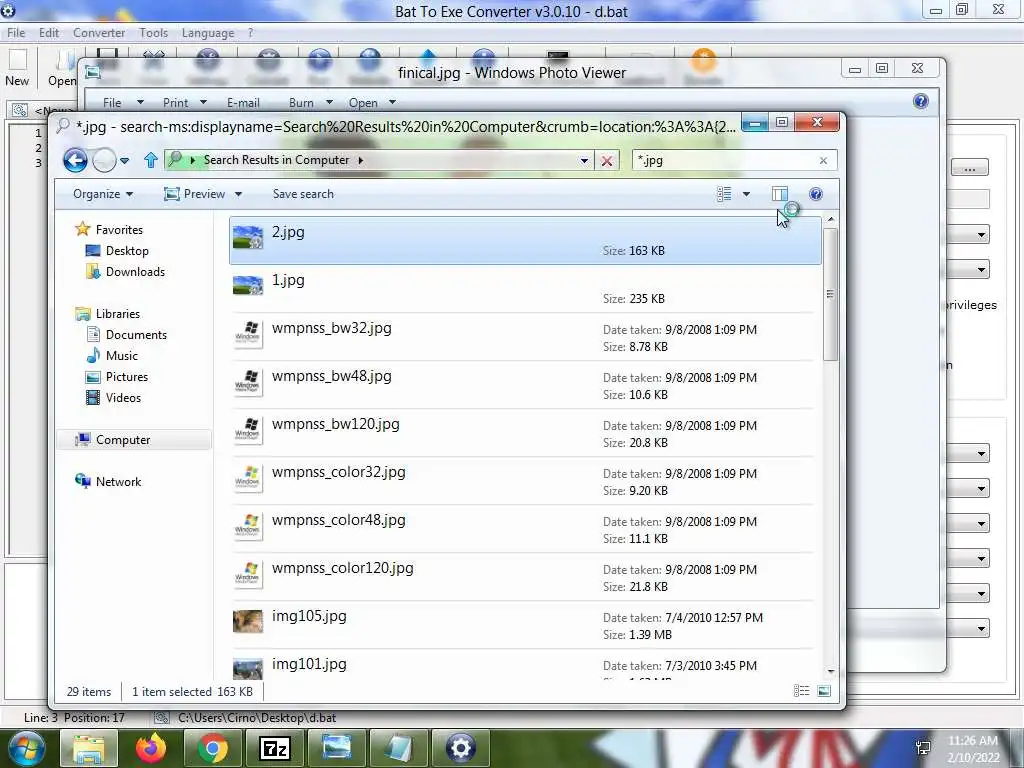Image resolution: width=1024 pixels, height=768 pixels.
Task: Click the Preview button
Action: [195, 194]
